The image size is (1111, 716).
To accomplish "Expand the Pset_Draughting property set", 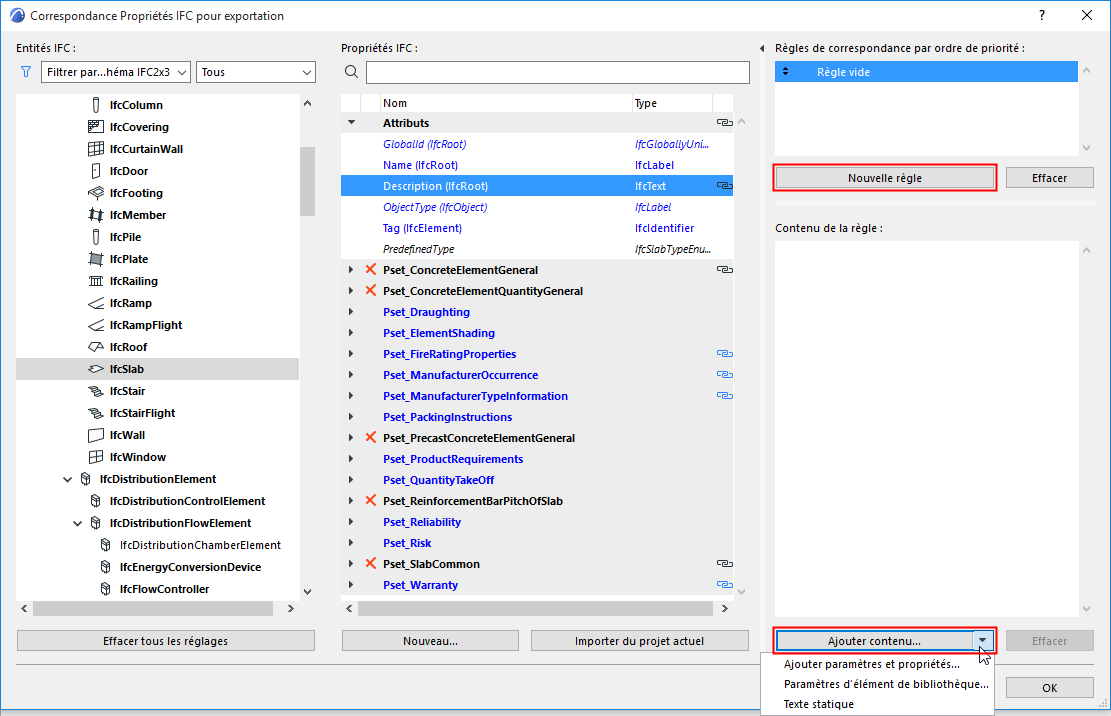I will click(x=351, y=312).
